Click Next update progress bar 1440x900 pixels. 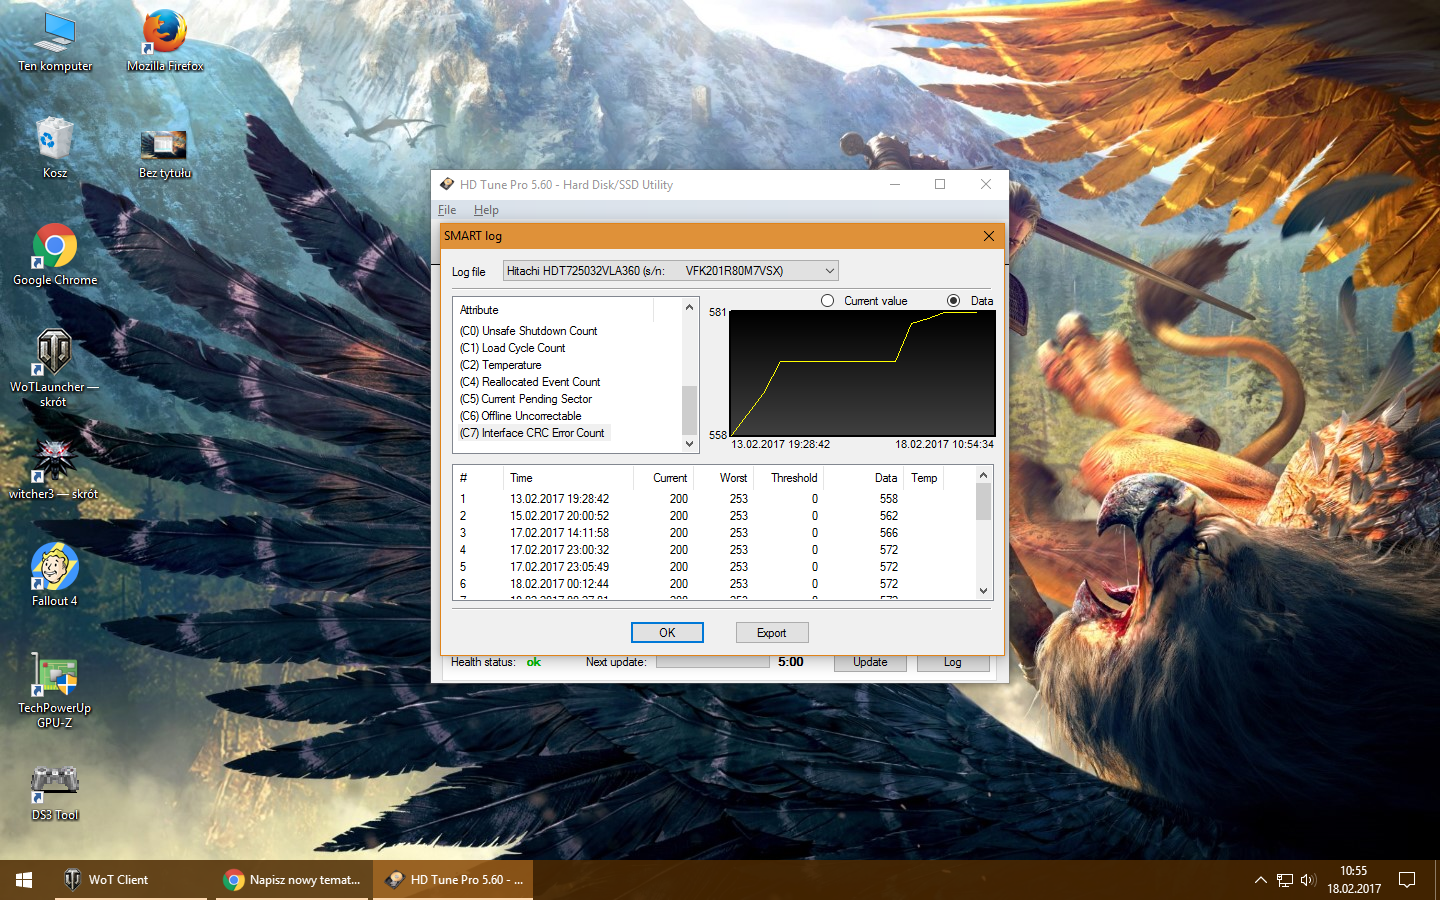[712, 662]
